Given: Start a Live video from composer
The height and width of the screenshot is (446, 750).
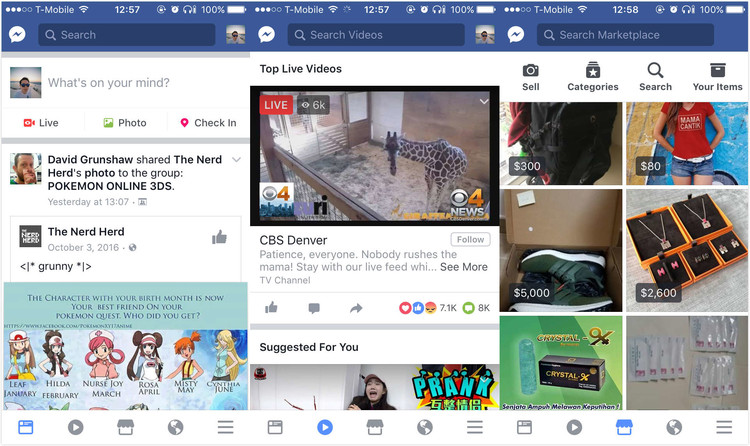Looking at the screenshot, I should (41, 123).
